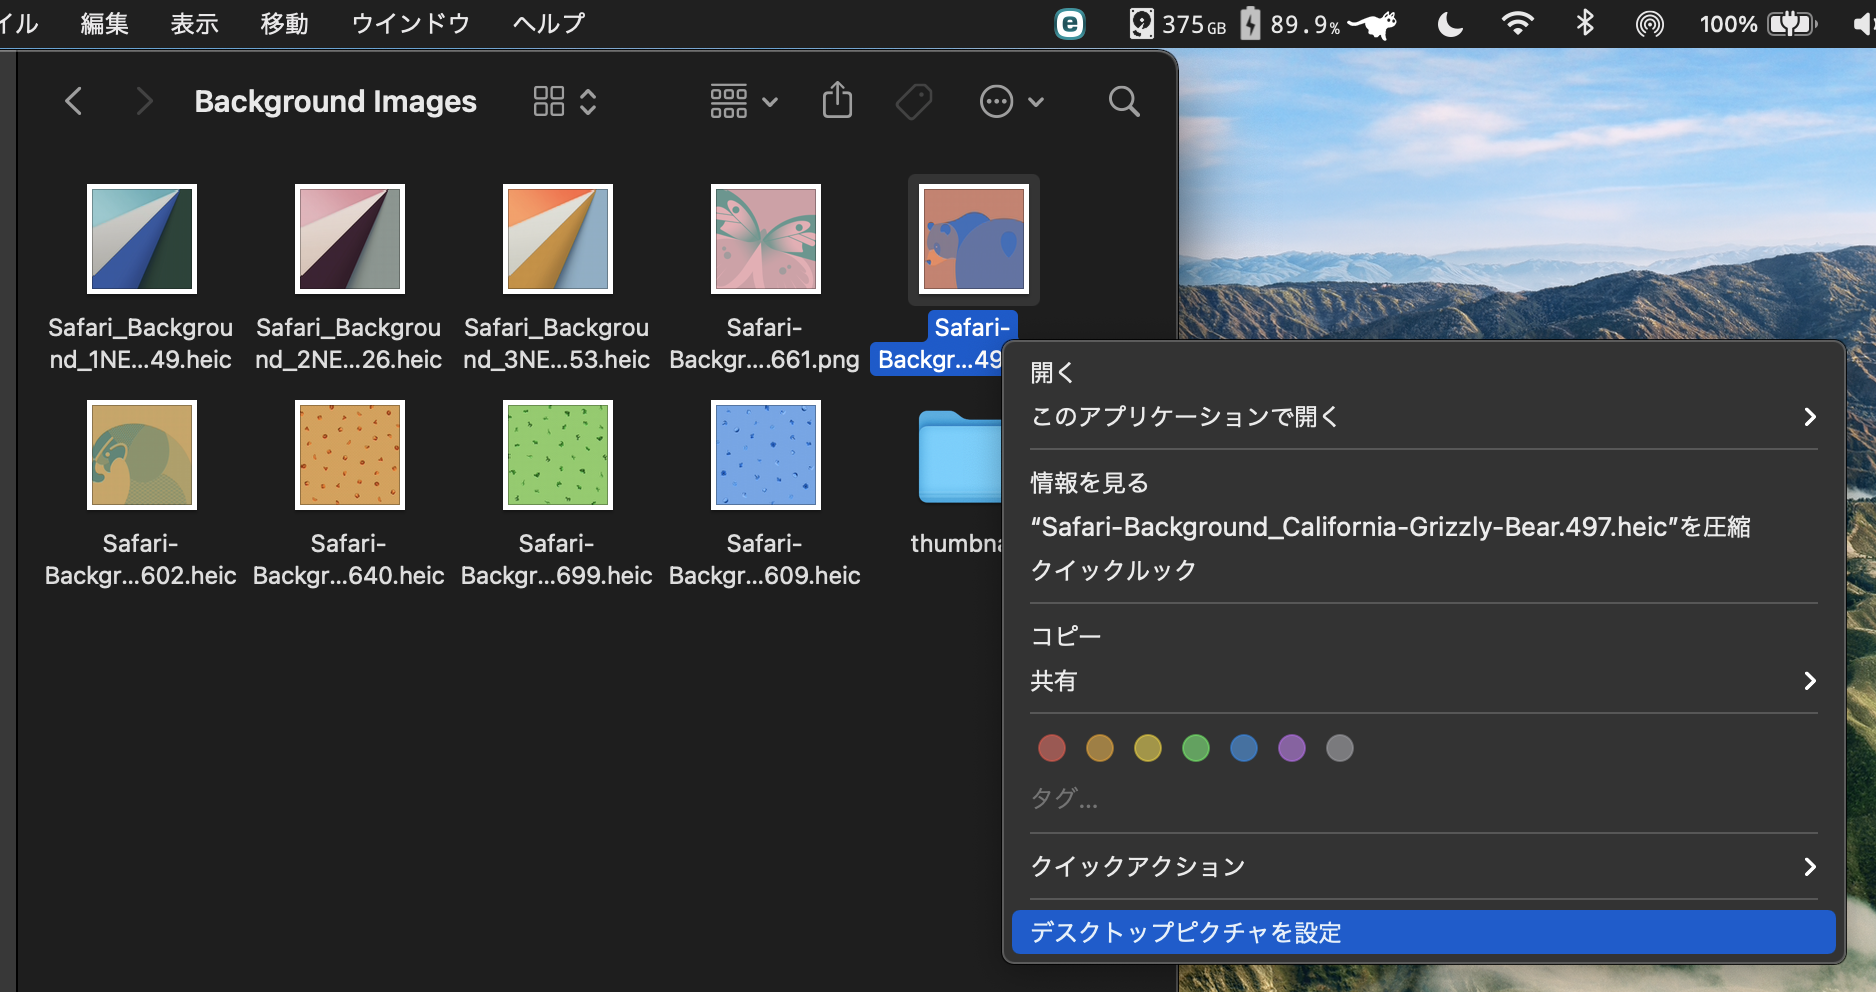Click the Share icon in Finder toolbar
The width and height of the screenshot is (1876, 992).
pyautogui.click(x=837, y=101)
